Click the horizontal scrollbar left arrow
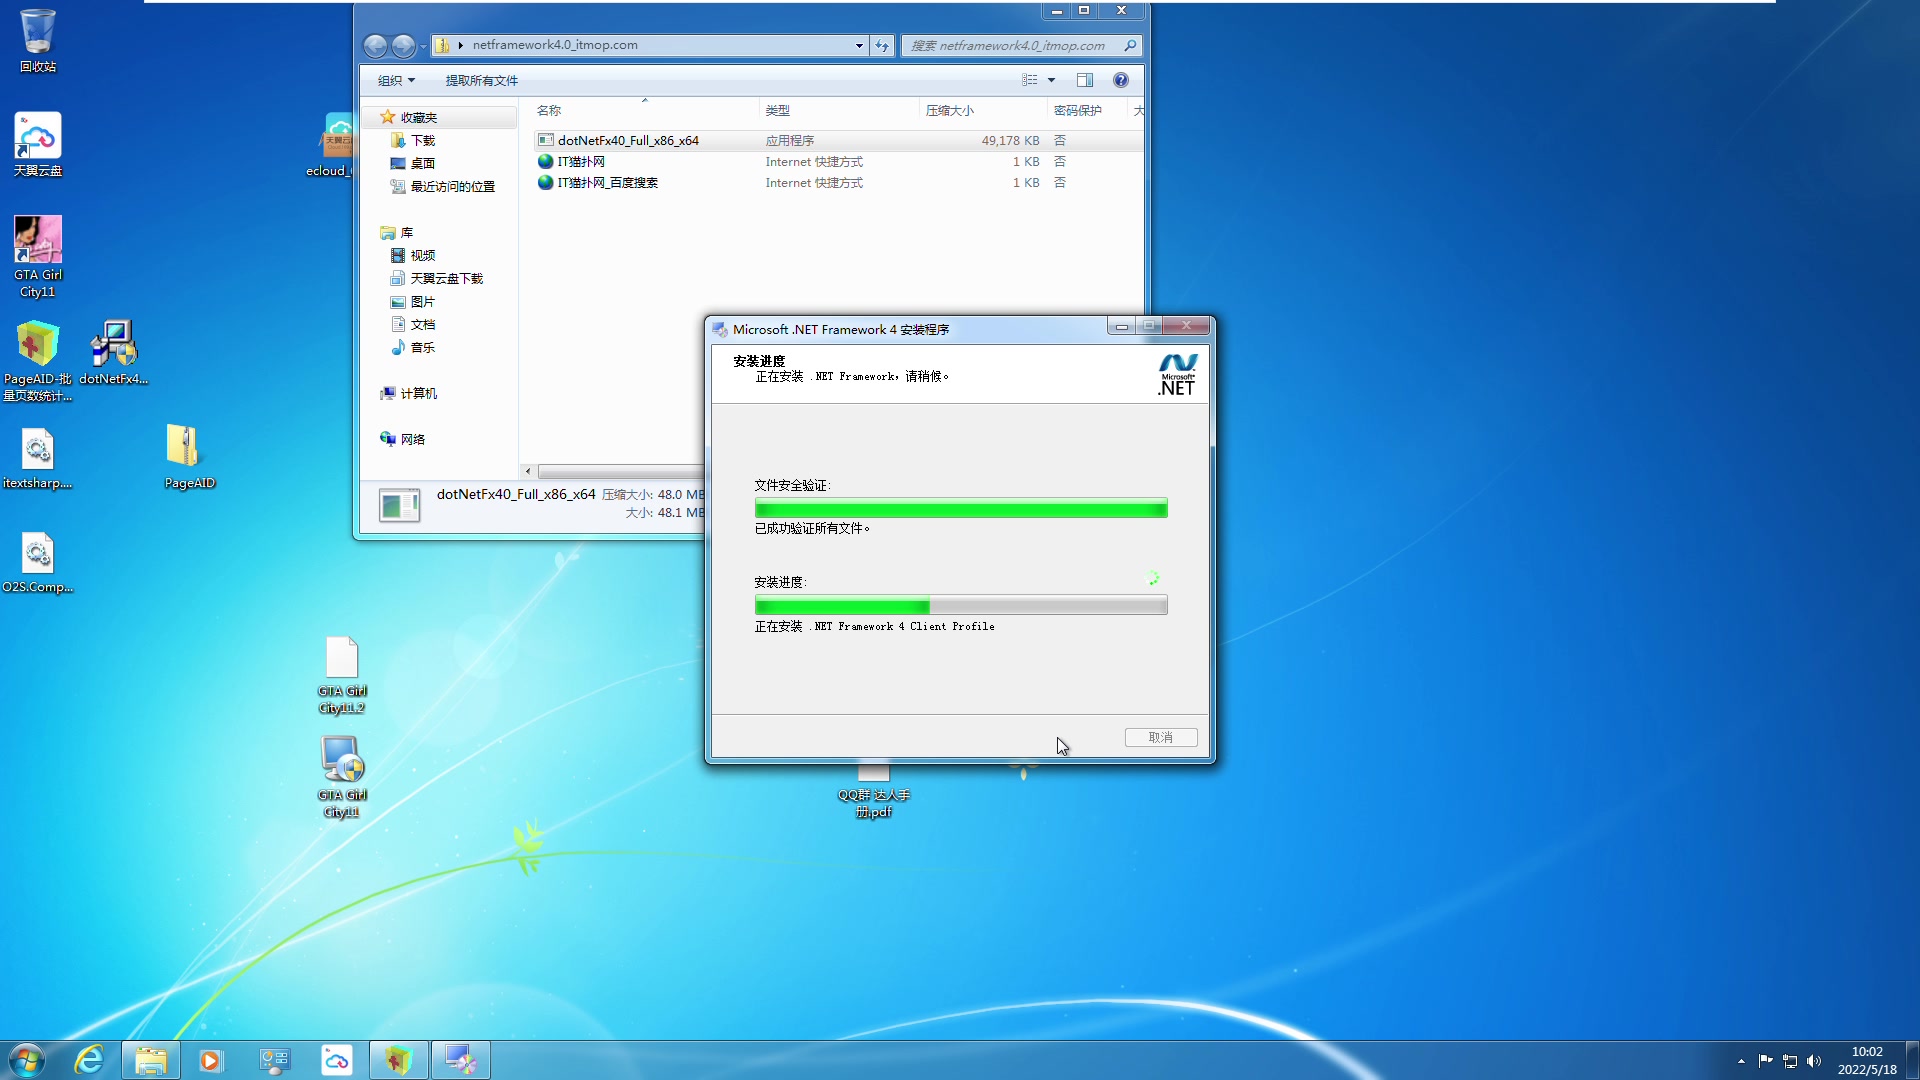 528,471
